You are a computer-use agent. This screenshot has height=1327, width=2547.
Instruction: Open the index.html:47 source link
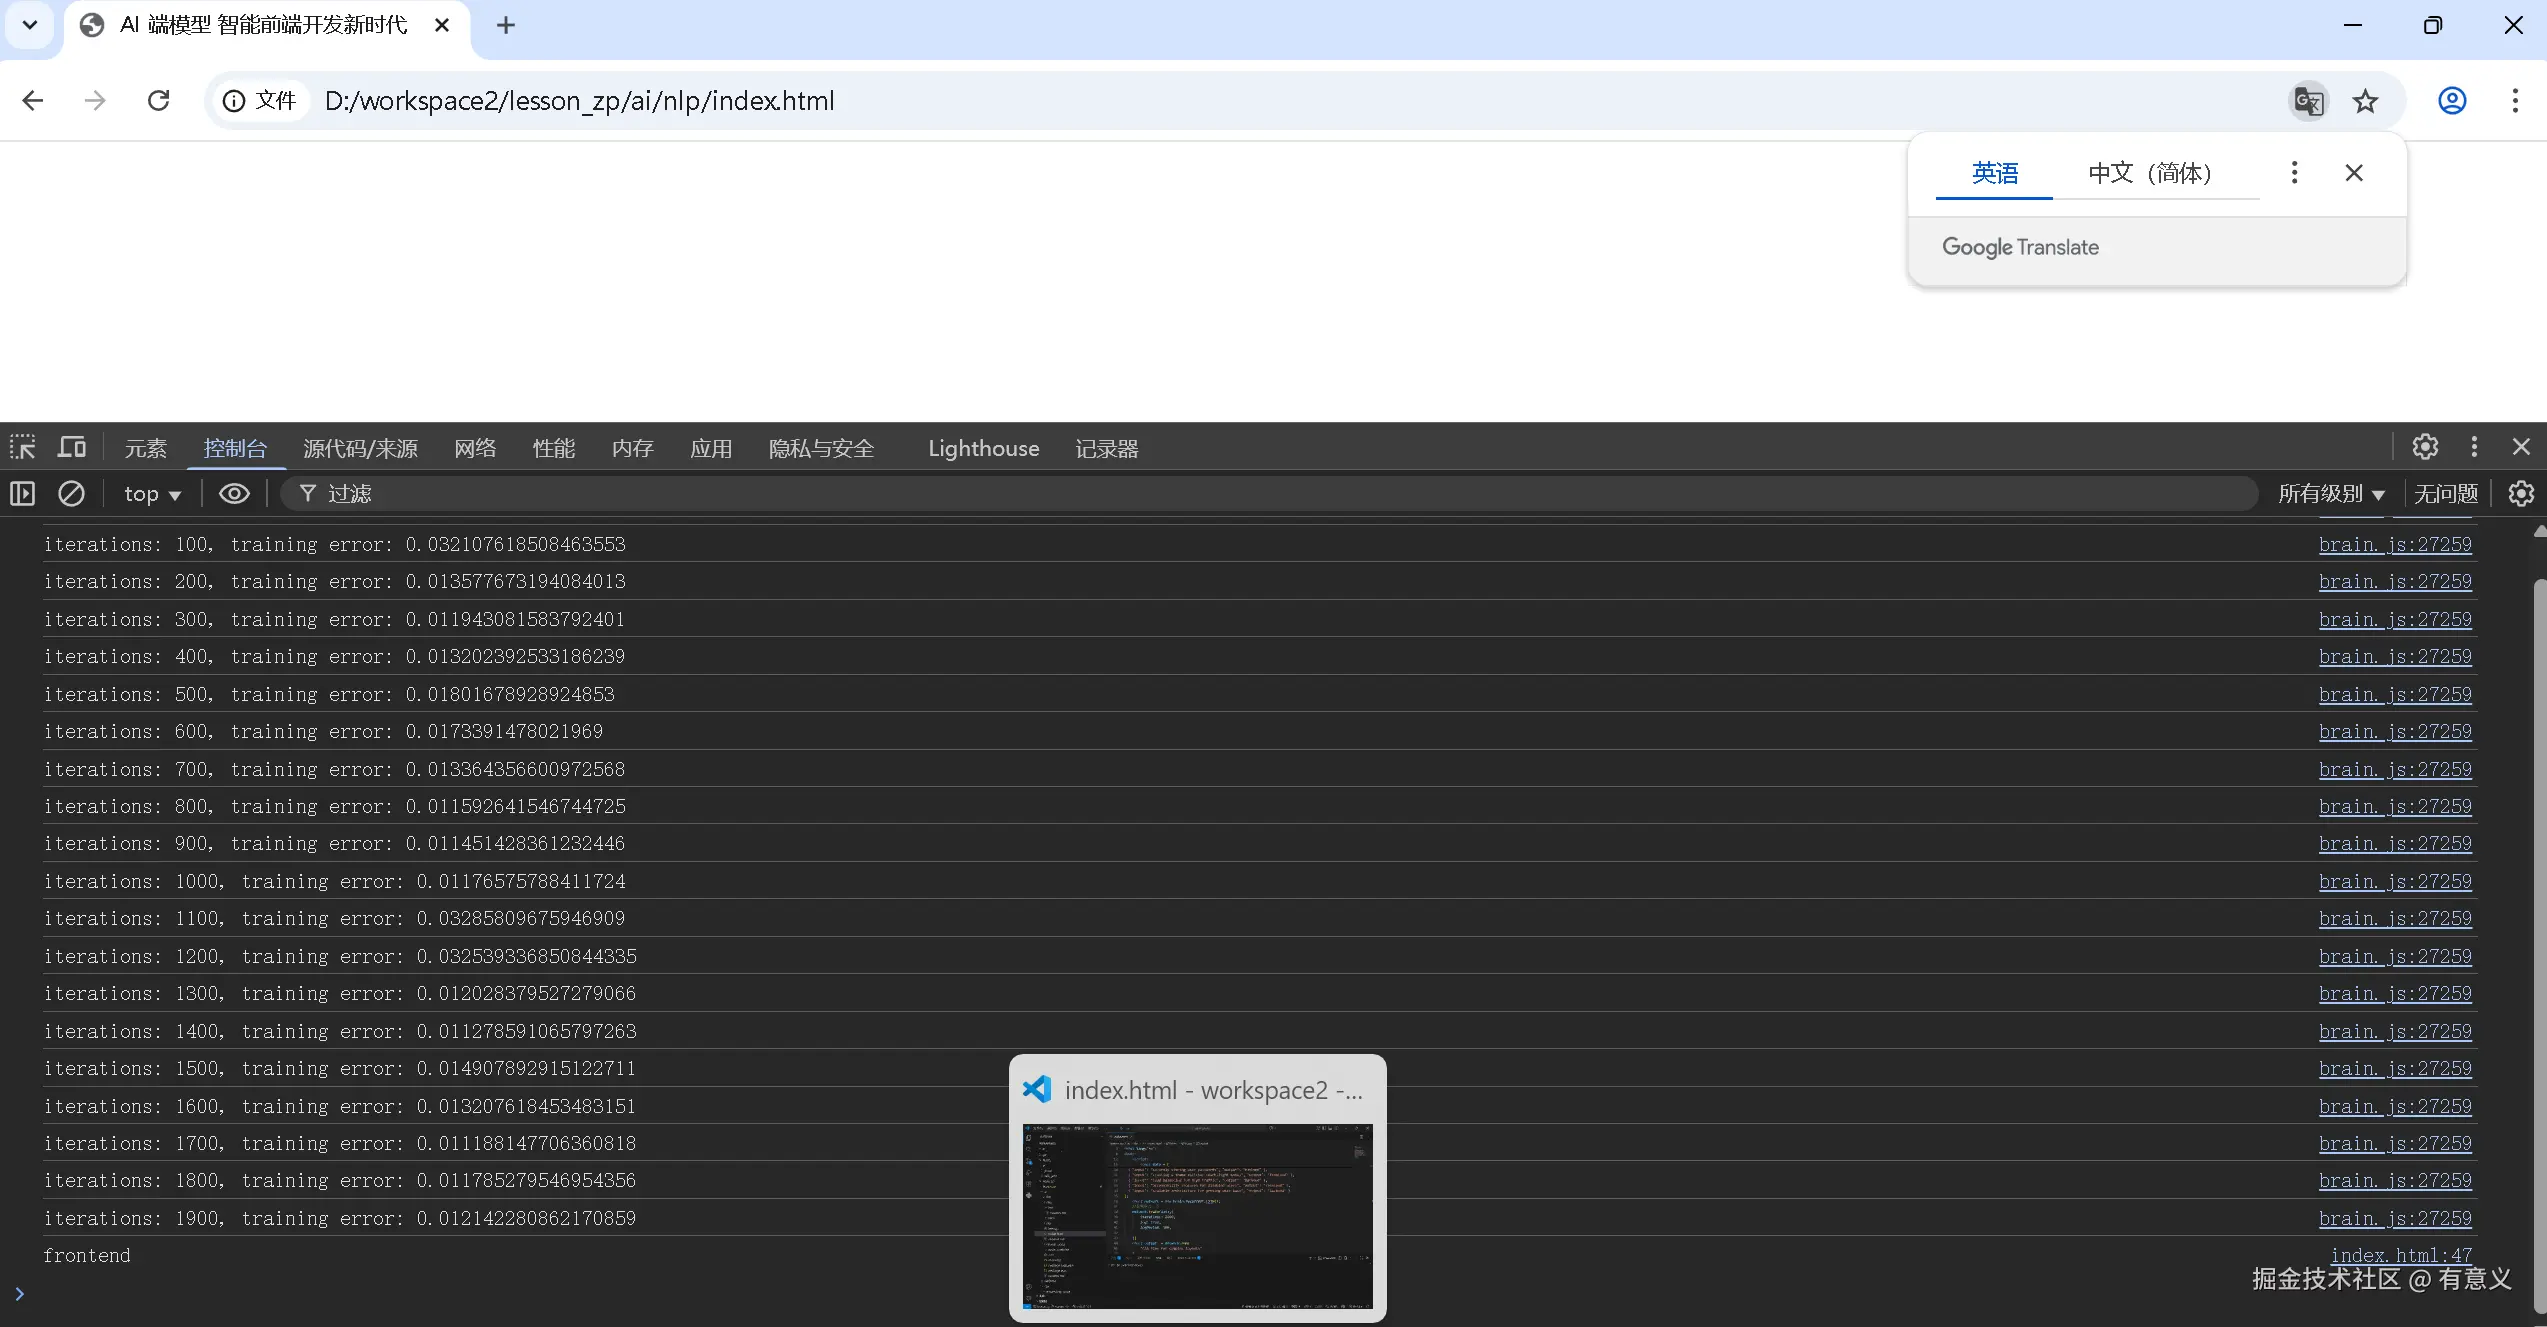(2401, 1255)
